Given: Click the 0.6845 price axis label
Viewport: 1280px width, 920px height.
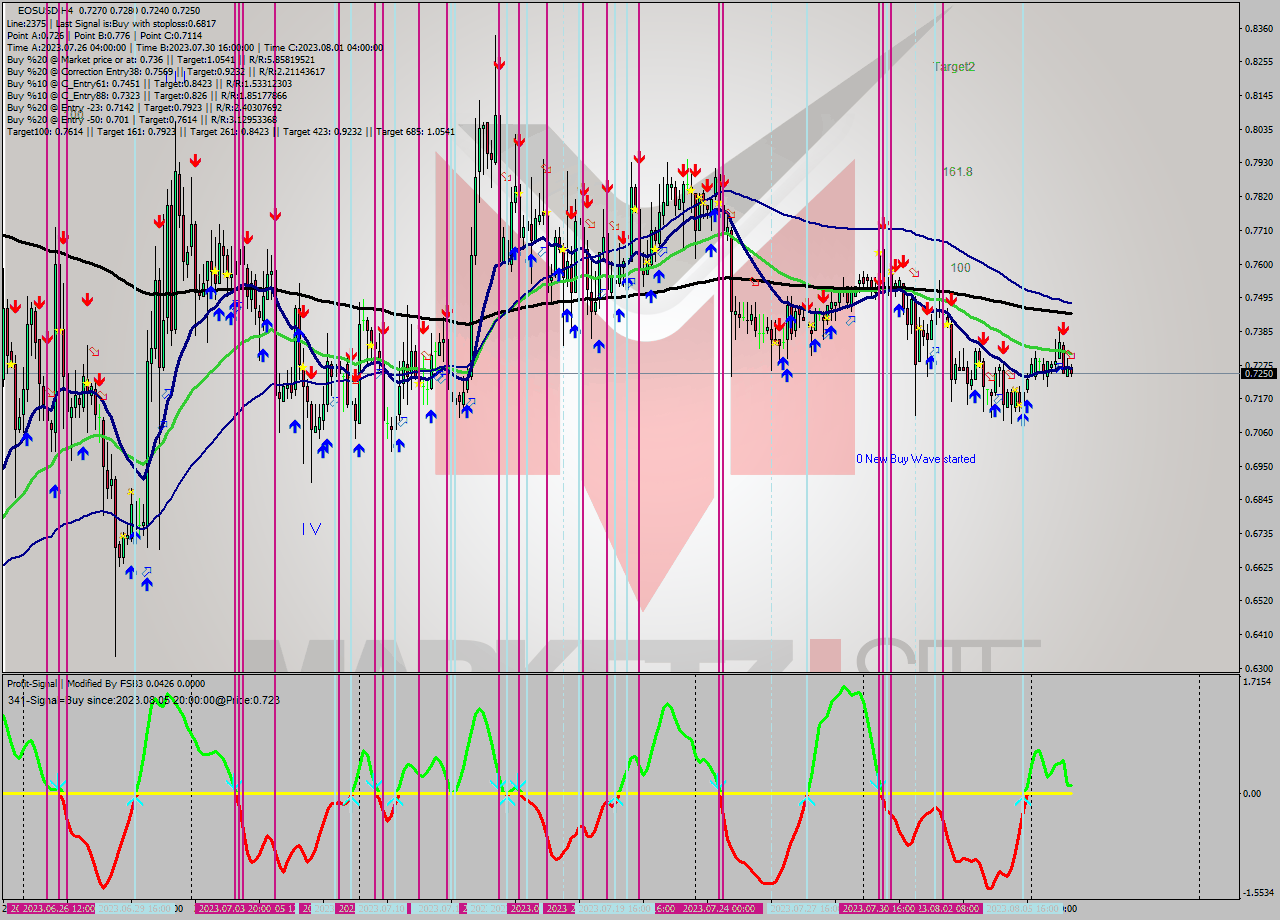Looking at the screenshot, I should 1258,500.
